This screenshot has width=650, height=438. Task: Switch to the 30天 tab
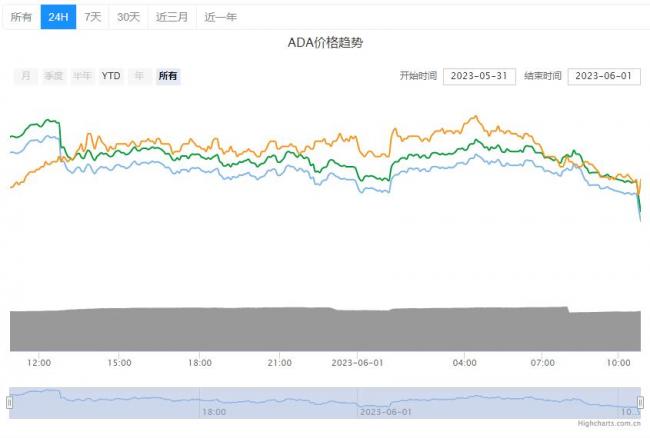[x=128, y=17]
